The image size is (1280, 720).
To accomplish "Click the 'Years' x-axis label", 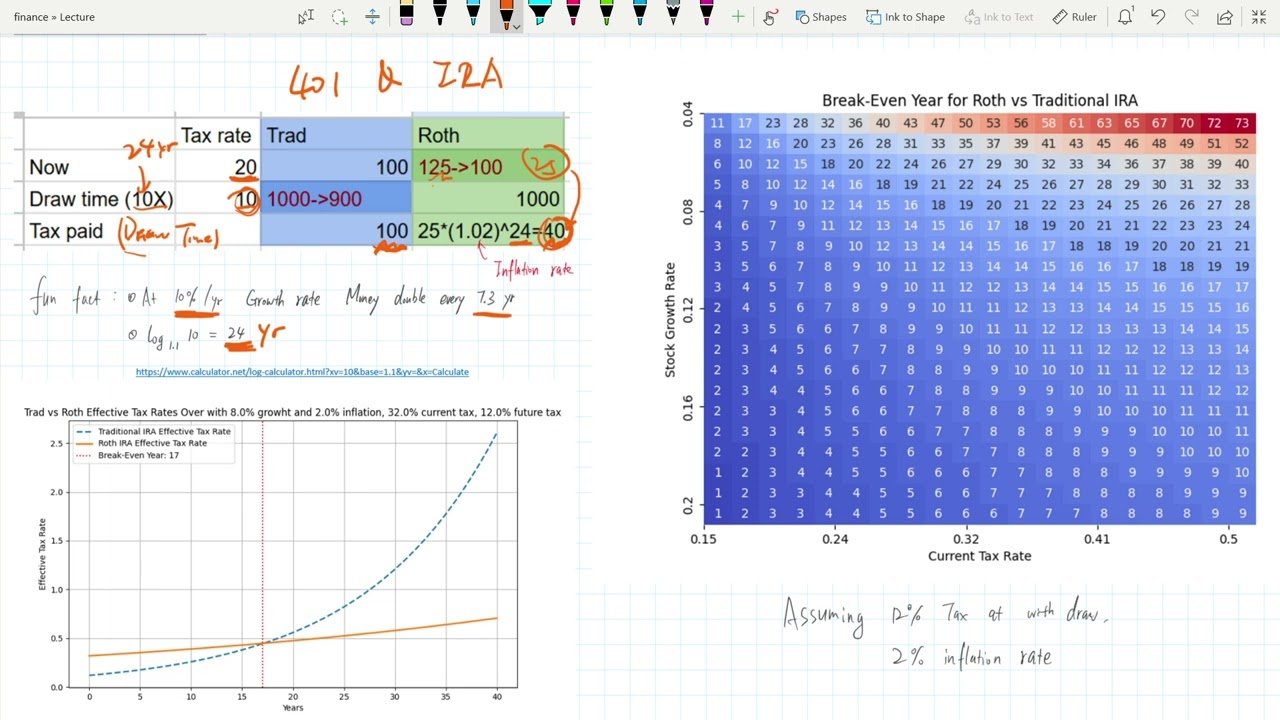I will (292, 708).
